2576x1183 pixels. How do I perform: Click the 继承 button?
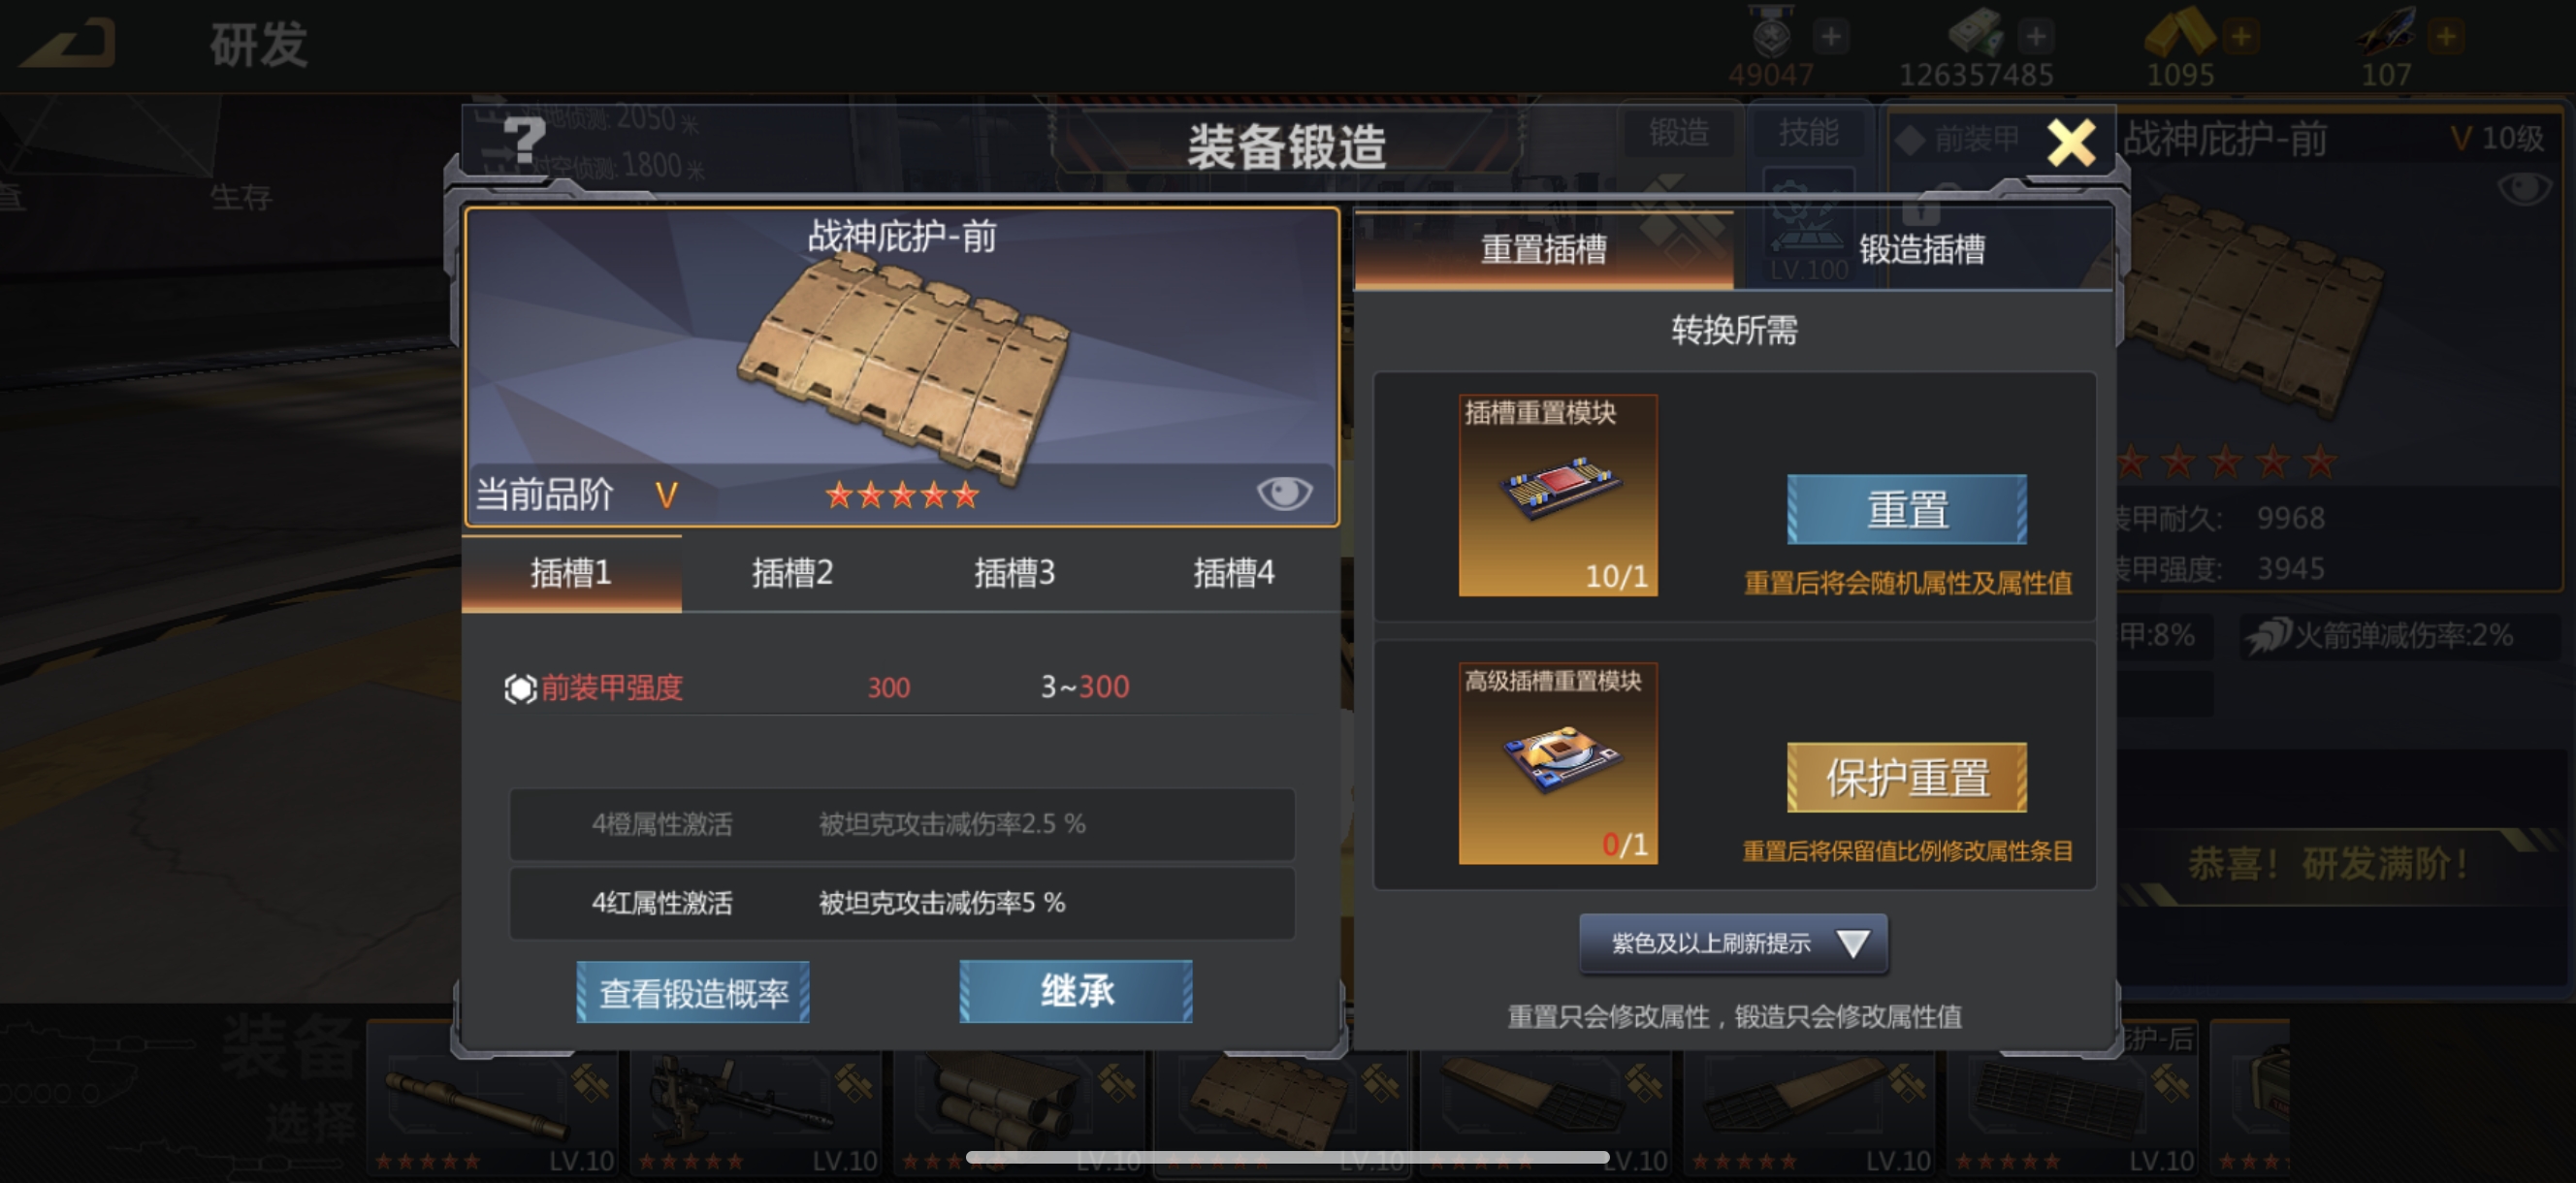1076,991
